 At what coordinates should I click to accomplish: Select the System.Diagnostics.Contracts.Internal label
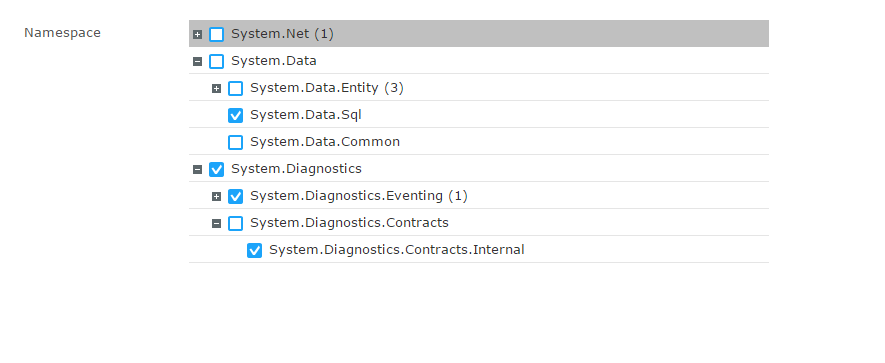397,250
